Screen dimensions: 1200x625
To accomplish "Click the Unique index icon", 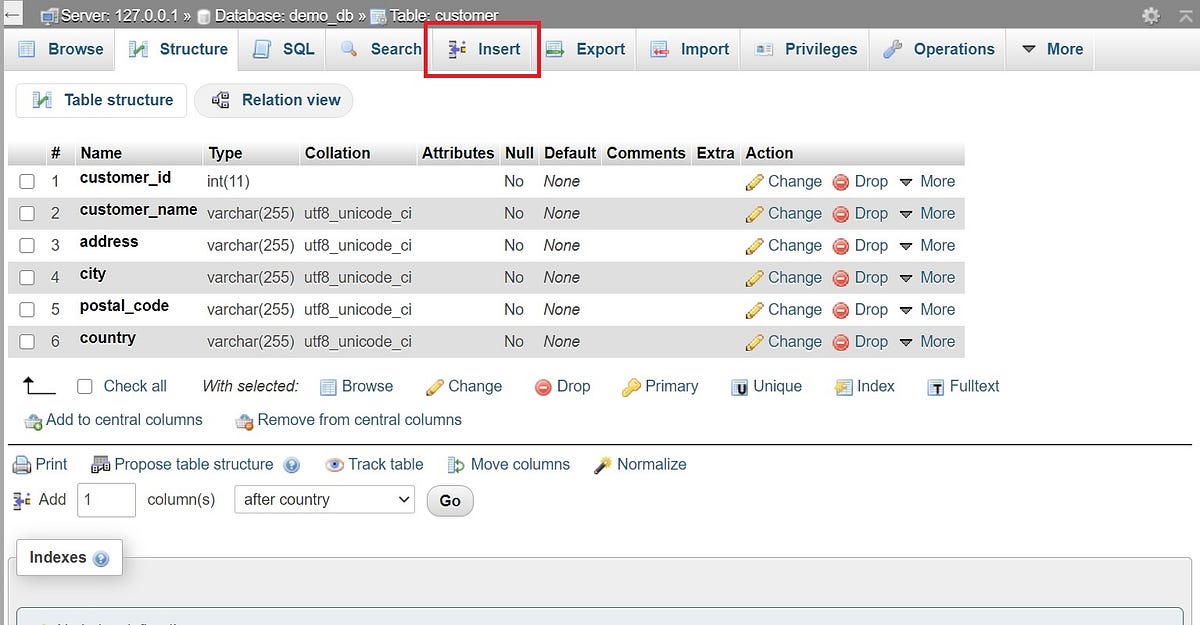I will click(738, 386).
